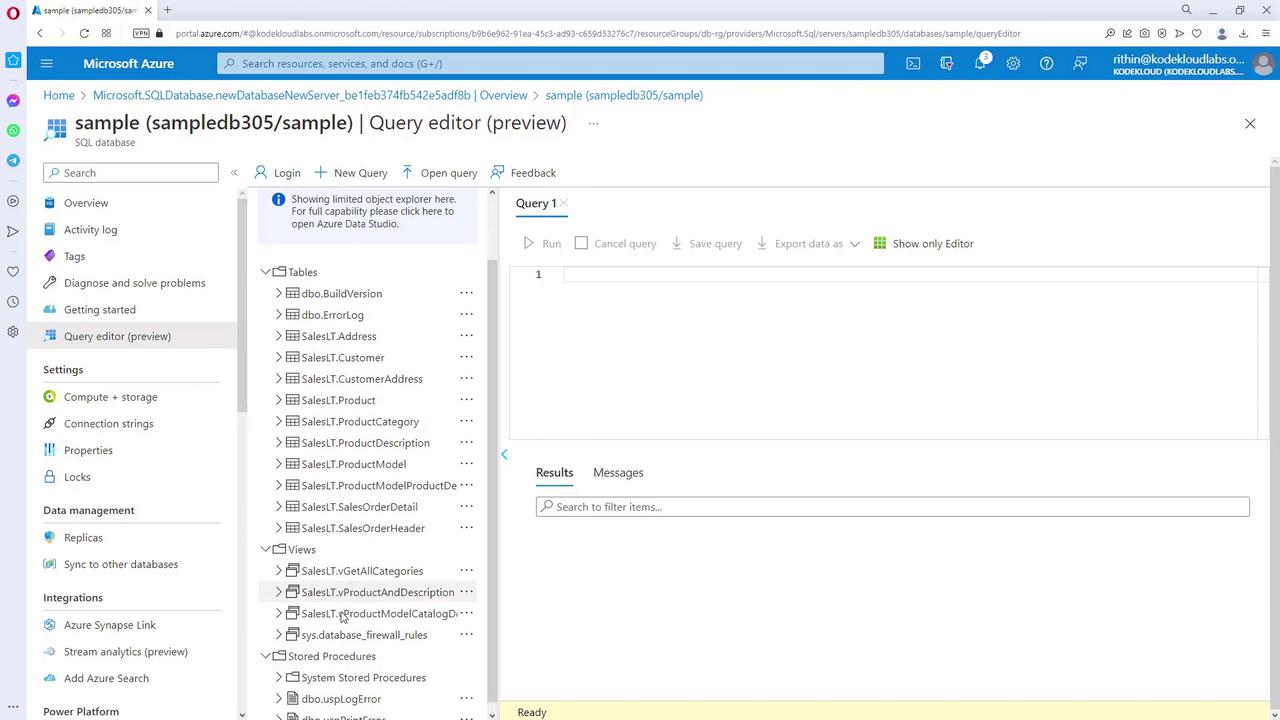Viewport: 1280px width, 720px height.
Task: Open Cloud Shell from the top bar
Action: (913, 63)
